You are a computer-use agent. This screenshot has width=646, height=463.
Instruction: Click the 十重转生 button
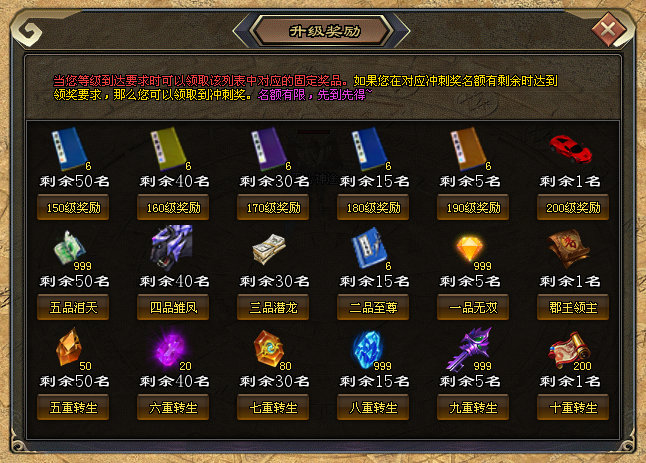(x=573, y=407)
